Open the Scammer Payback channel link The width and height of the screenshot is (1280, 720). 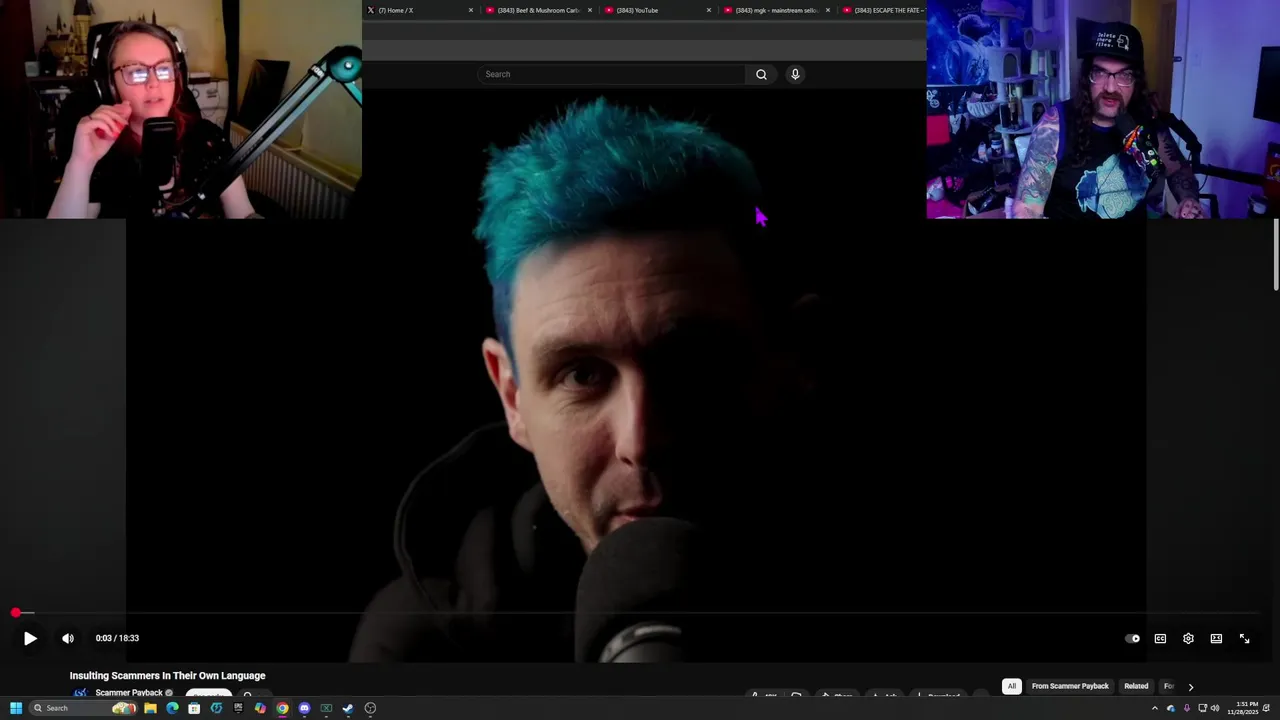pyautogui.click(x=129, y=693)
